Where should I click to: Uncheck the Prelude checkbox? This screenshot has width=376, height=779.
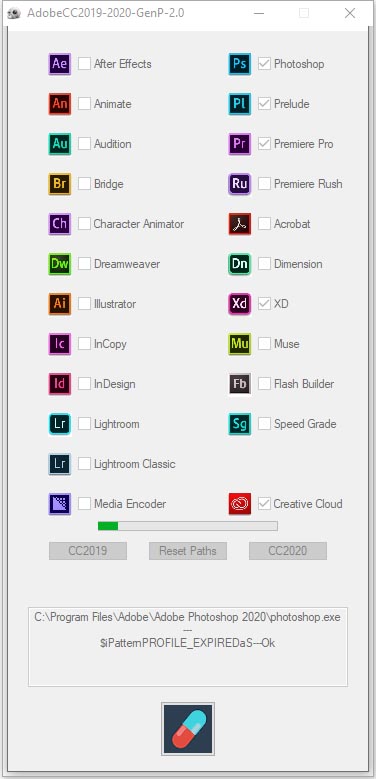[x=265, y=104]
